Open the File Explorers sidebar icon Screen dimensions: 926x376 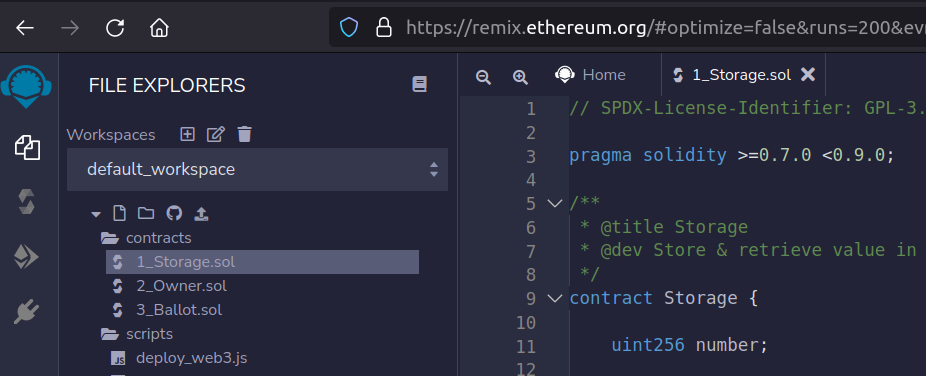pos(27,148)
